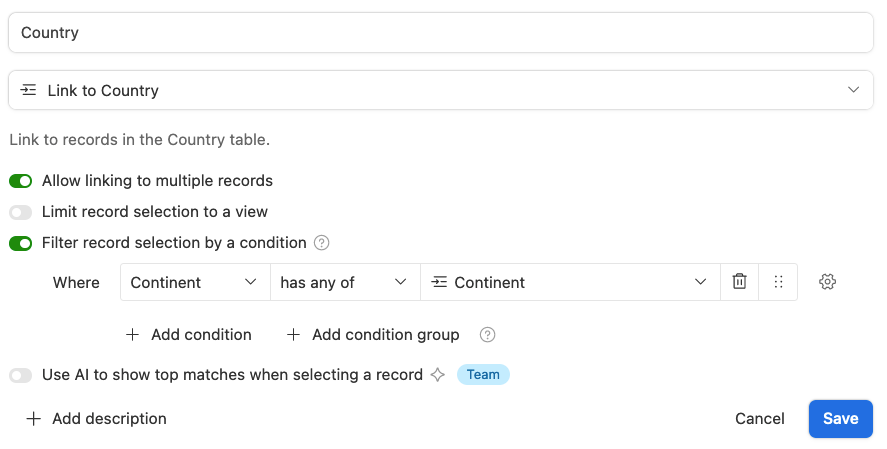Viewport: 887px width, 449px height.
Task: Enable Limit record selection to a view
Action: pos(20,212)
